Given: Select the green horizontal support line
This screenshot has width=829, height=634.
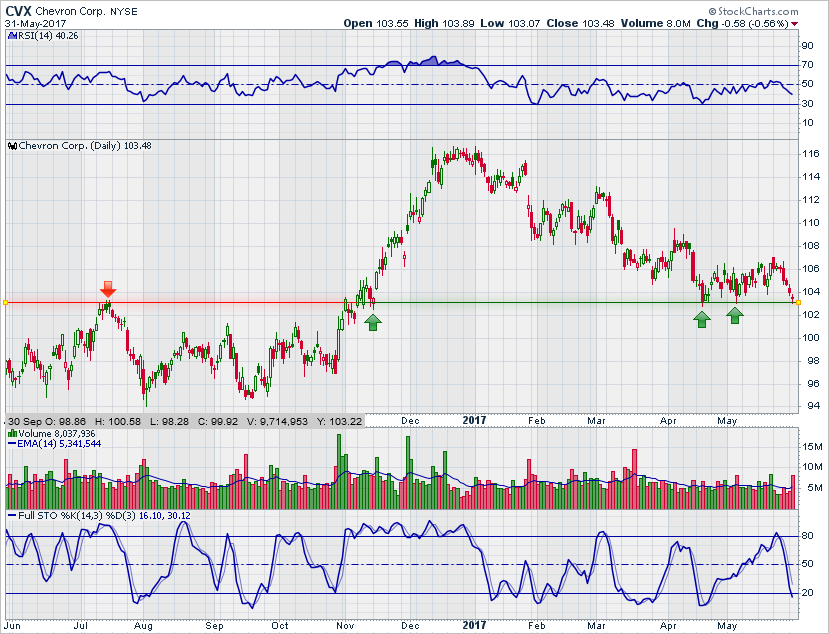Looking at the screenshot, I should point(584,302).
